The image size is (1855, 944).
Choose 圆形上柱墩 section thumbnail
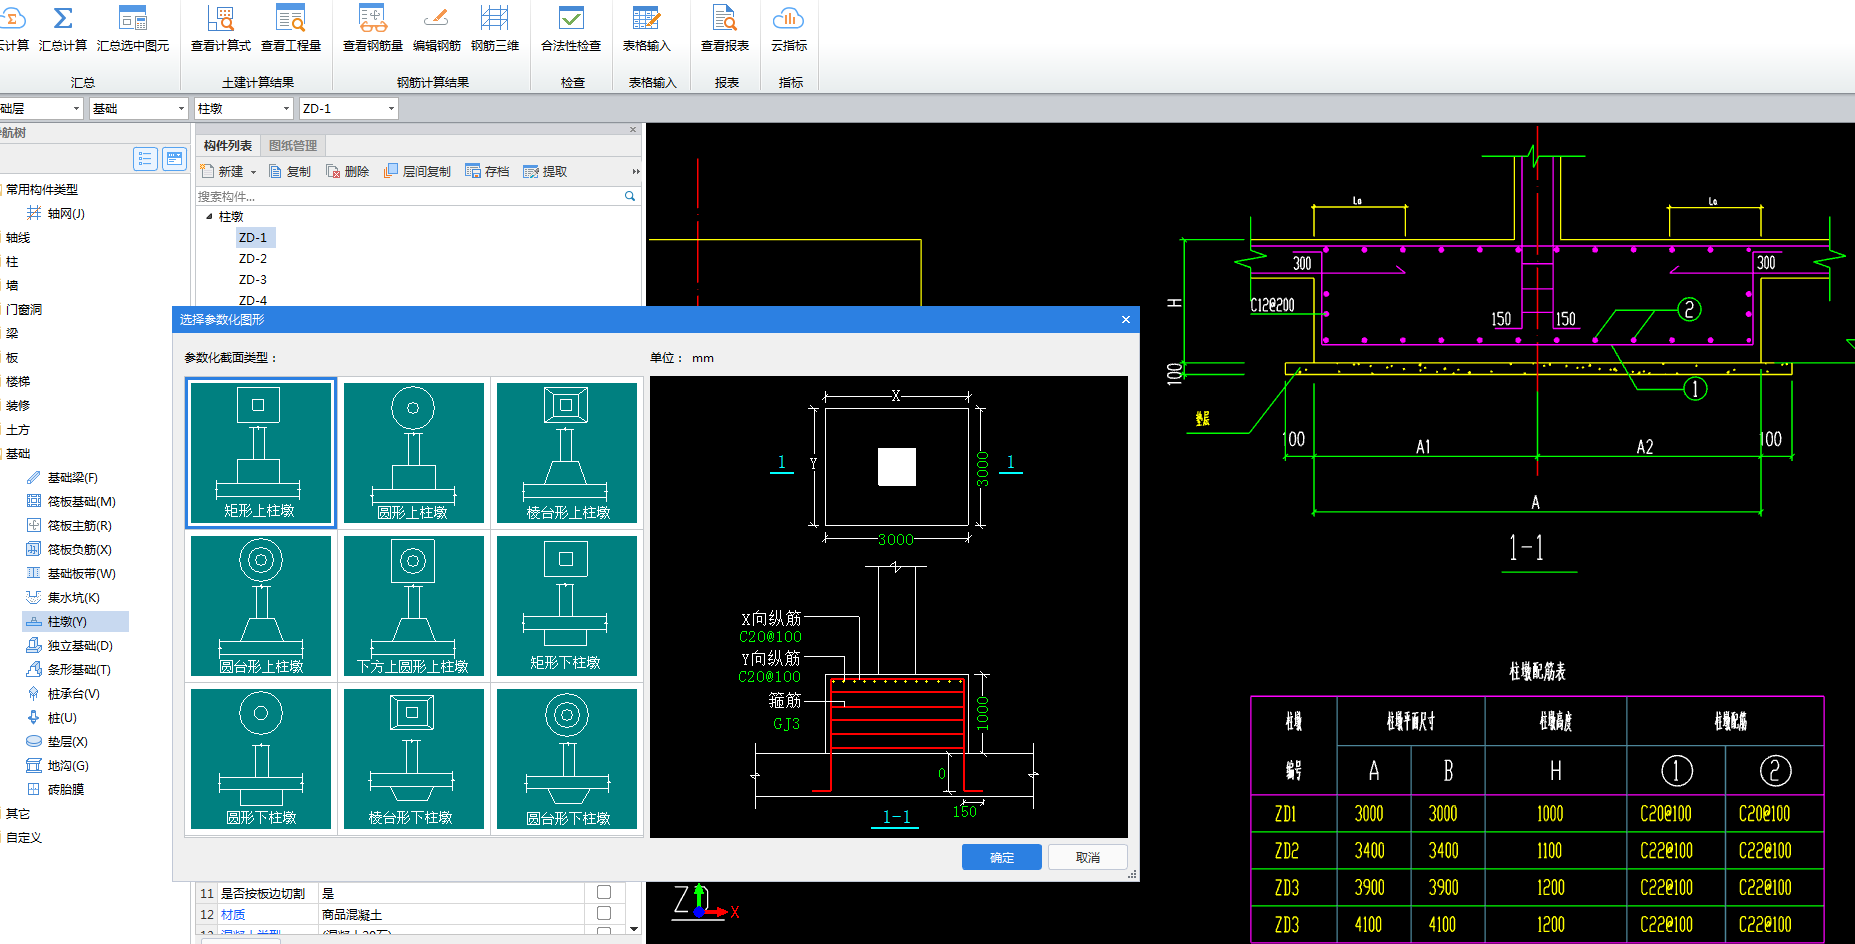pos(413,453)
